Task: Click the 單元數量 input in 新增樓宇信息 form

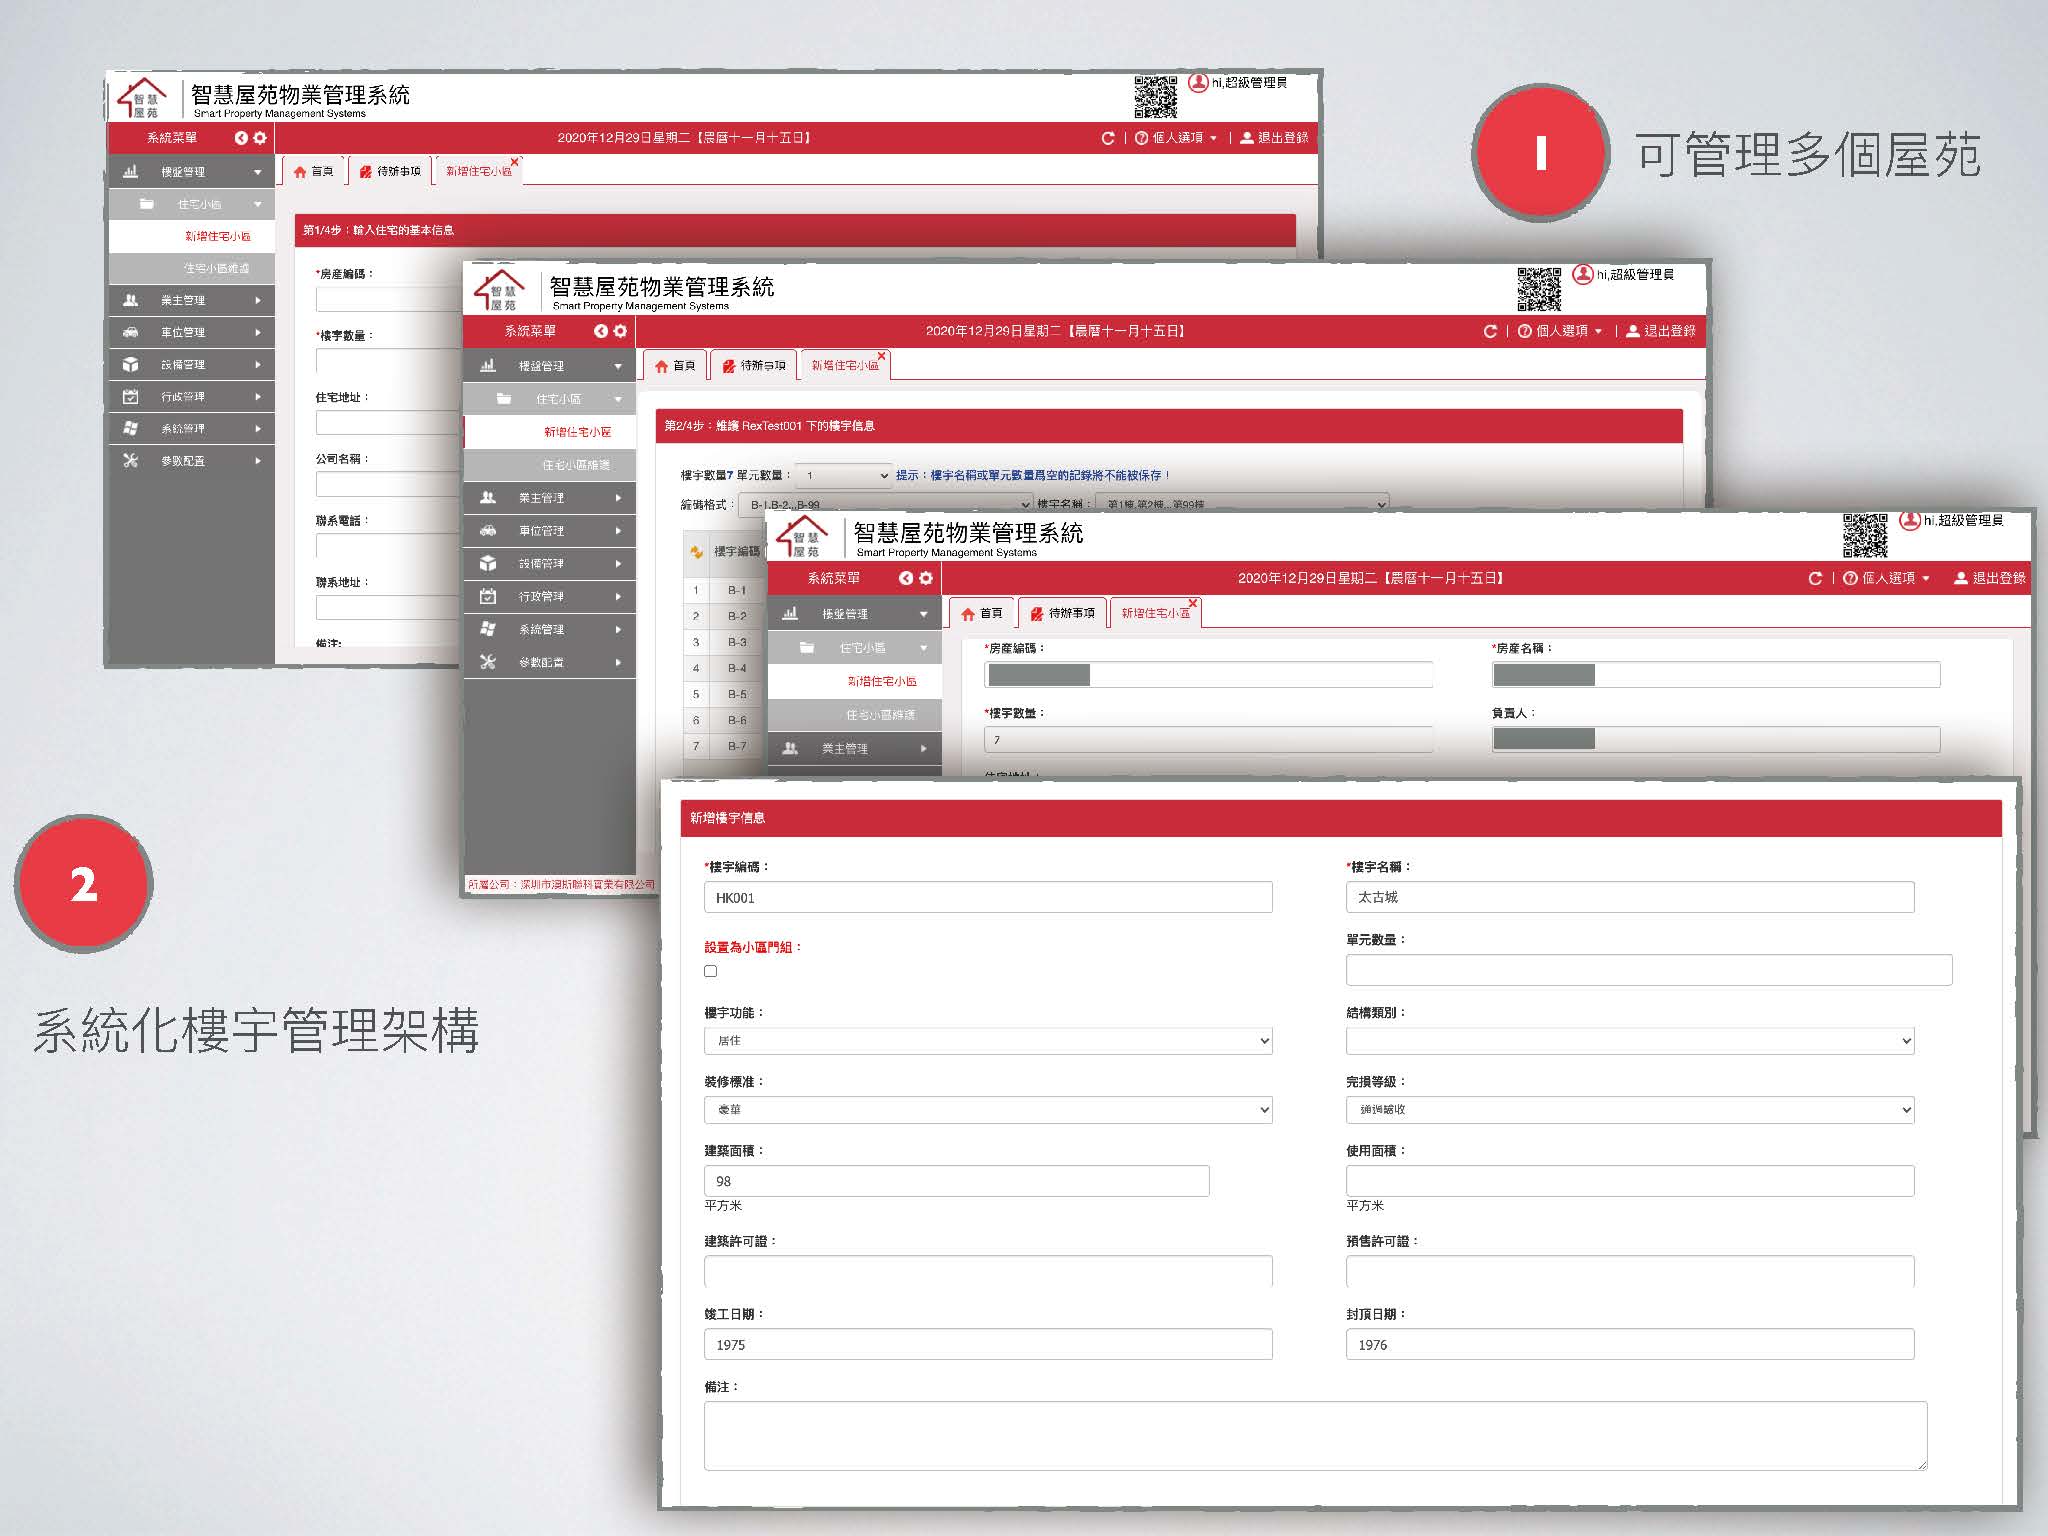Action: tap(1649, 970)
